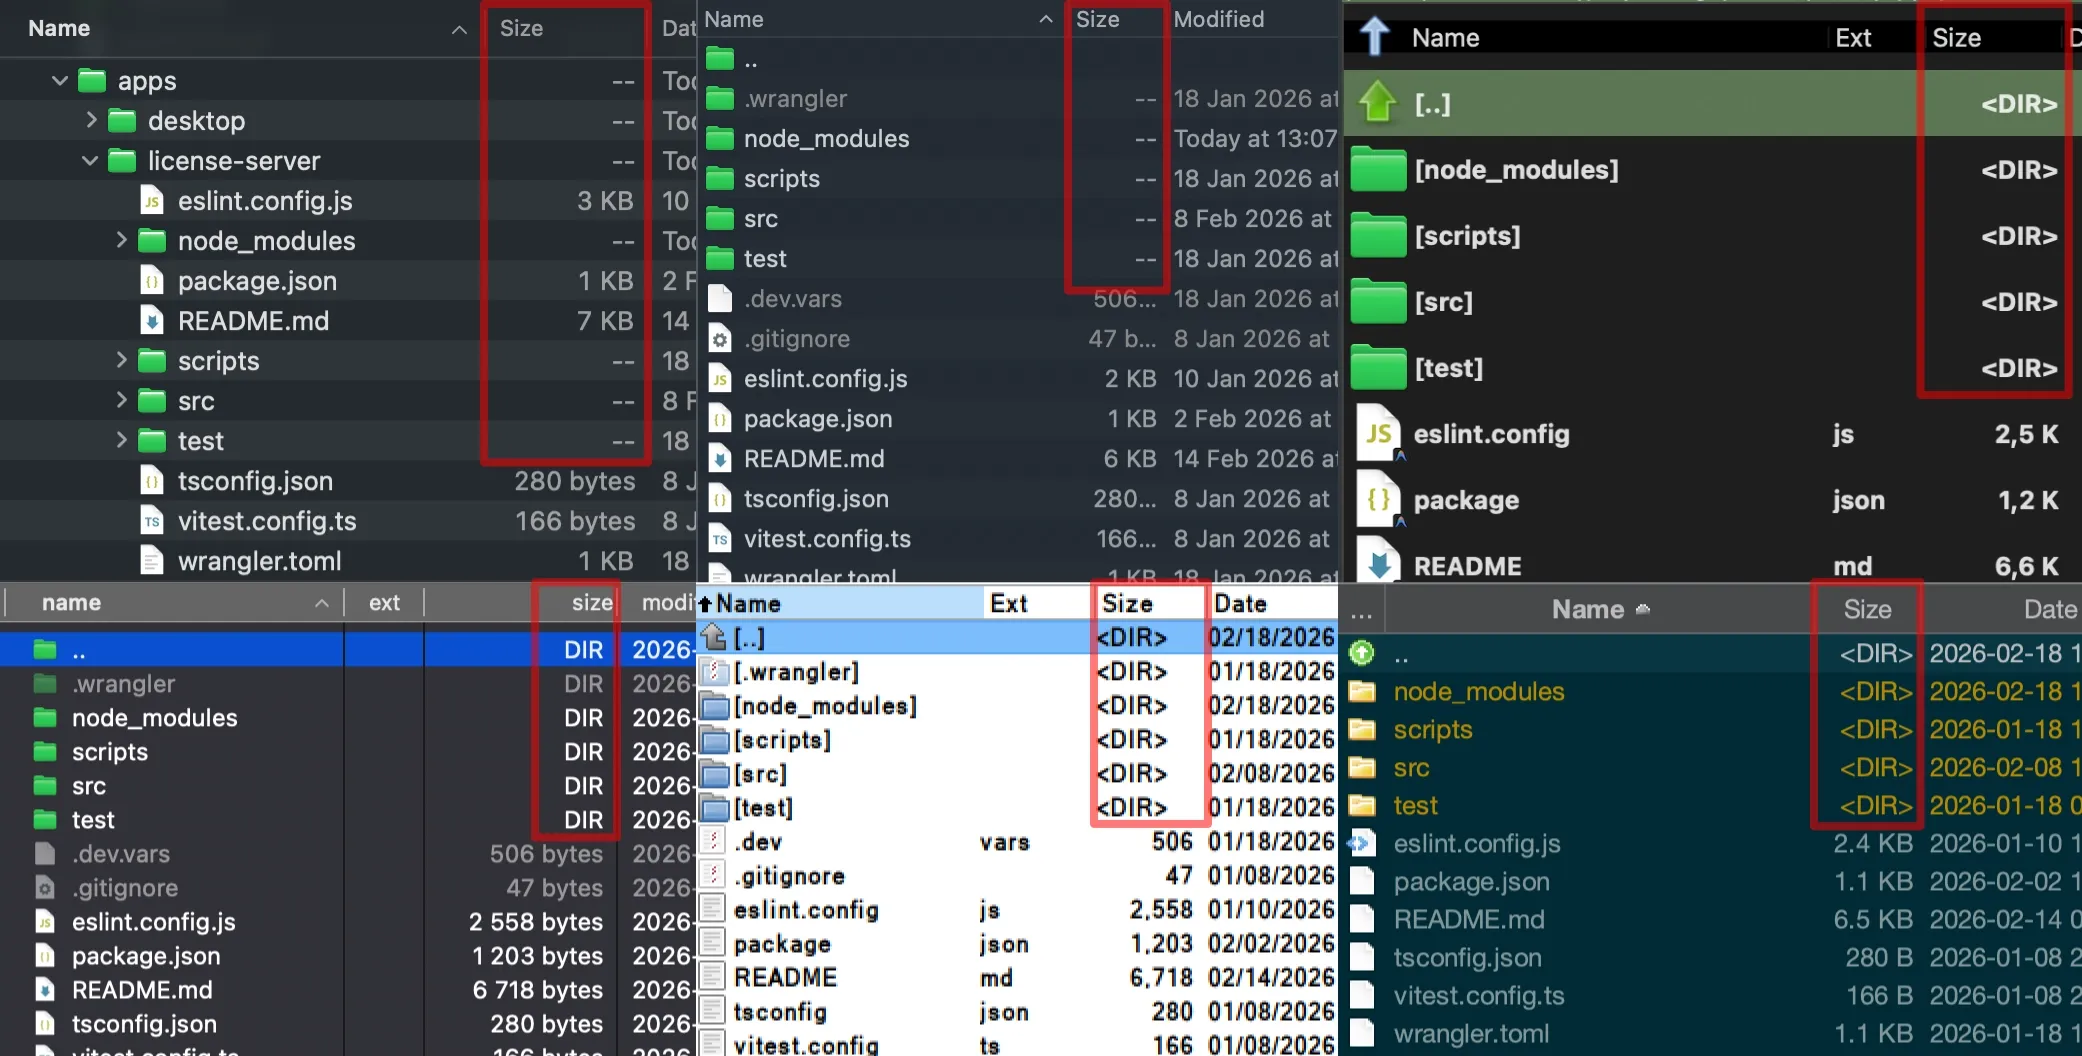Click wrangler.toml file icon in tree view panel
Screen dimensions: 2082x1056
pyautogui.click(x=152, y=561)
